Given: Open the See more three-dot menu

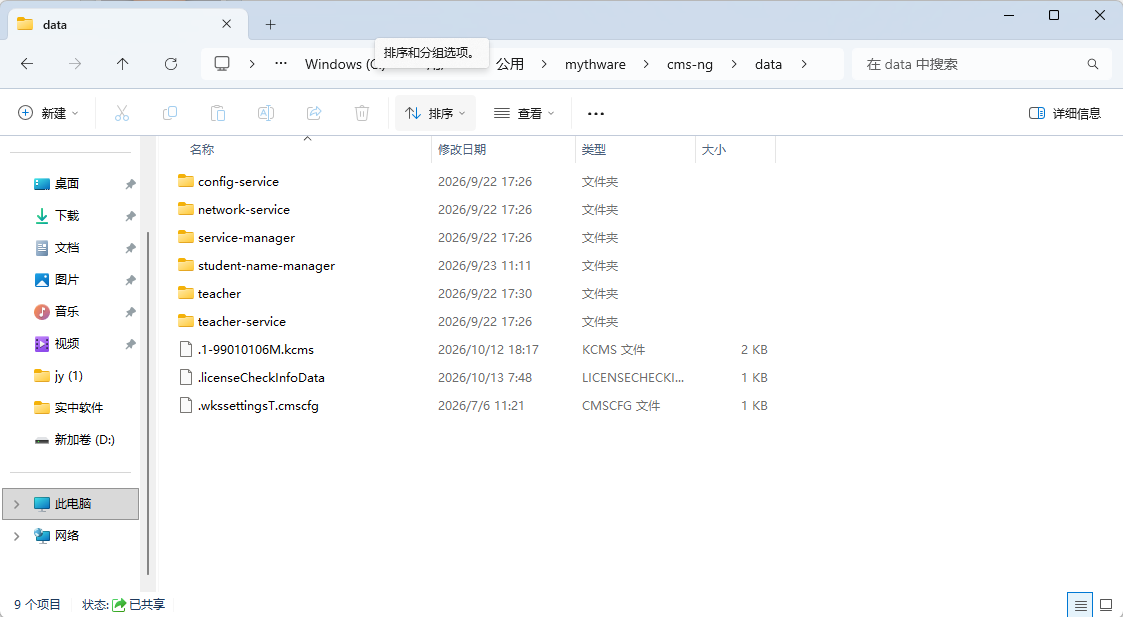Looking at the screenshot, I should (595, 113).
